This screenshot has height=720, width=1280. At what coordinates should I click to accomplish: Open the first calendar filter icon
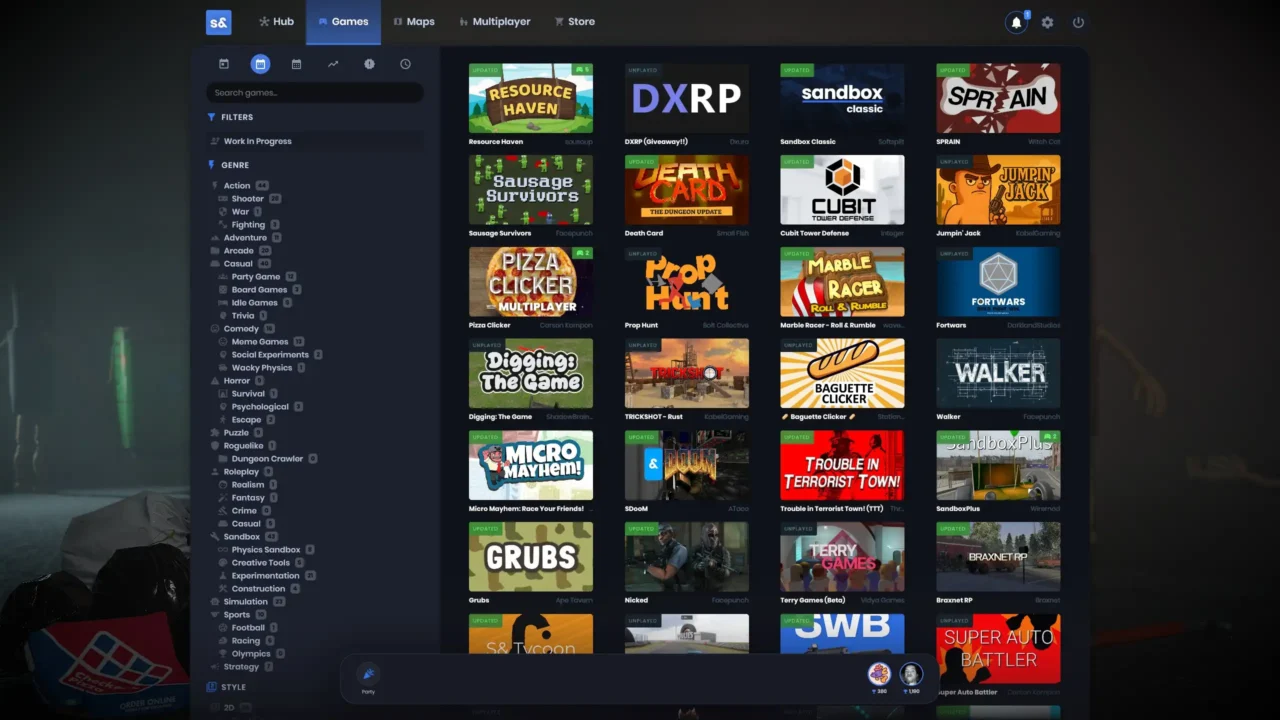pos(224,64)
